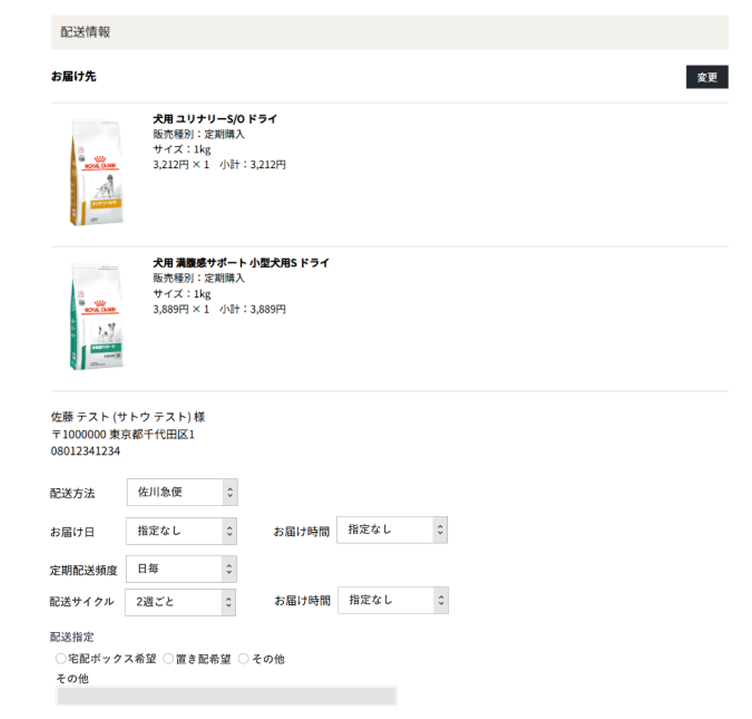The height and width of the screenshot is (719, 752).
Task: Expand the 定期配送頻度 dropdown showing 日毎
Action: point(182,569)
